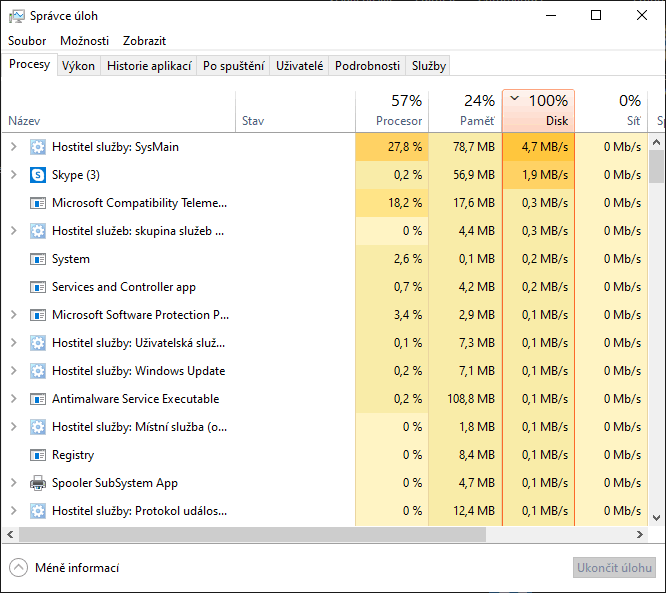This screenshot has width=666, height=593.
Task: Expand the Skype (3) process group
Action: 13,175
